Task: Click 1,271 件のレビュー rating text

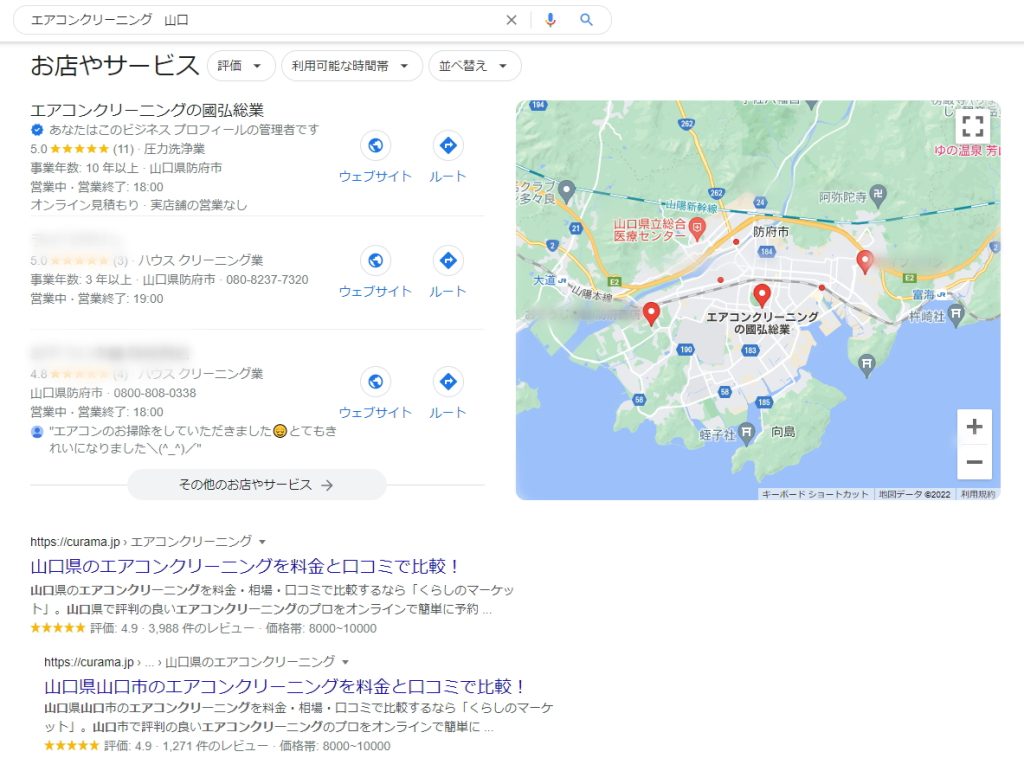Action: pos(216,746)
